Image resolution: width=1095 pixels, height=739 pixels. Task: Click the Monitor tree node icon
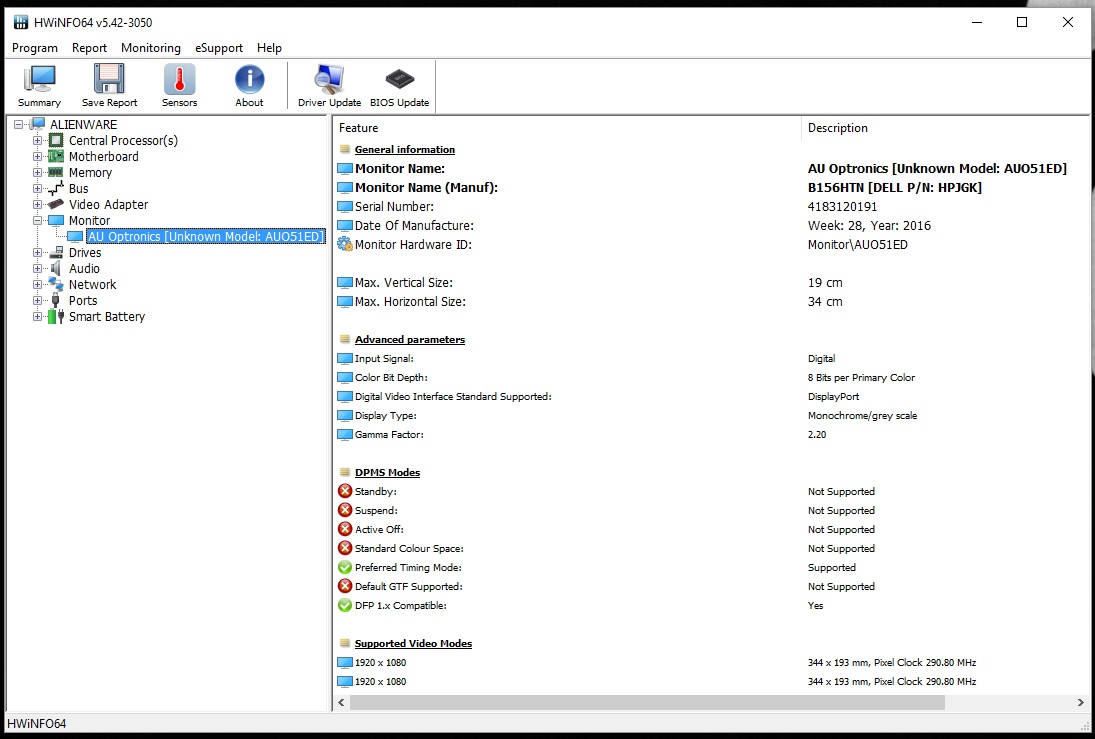pos(56,220)
